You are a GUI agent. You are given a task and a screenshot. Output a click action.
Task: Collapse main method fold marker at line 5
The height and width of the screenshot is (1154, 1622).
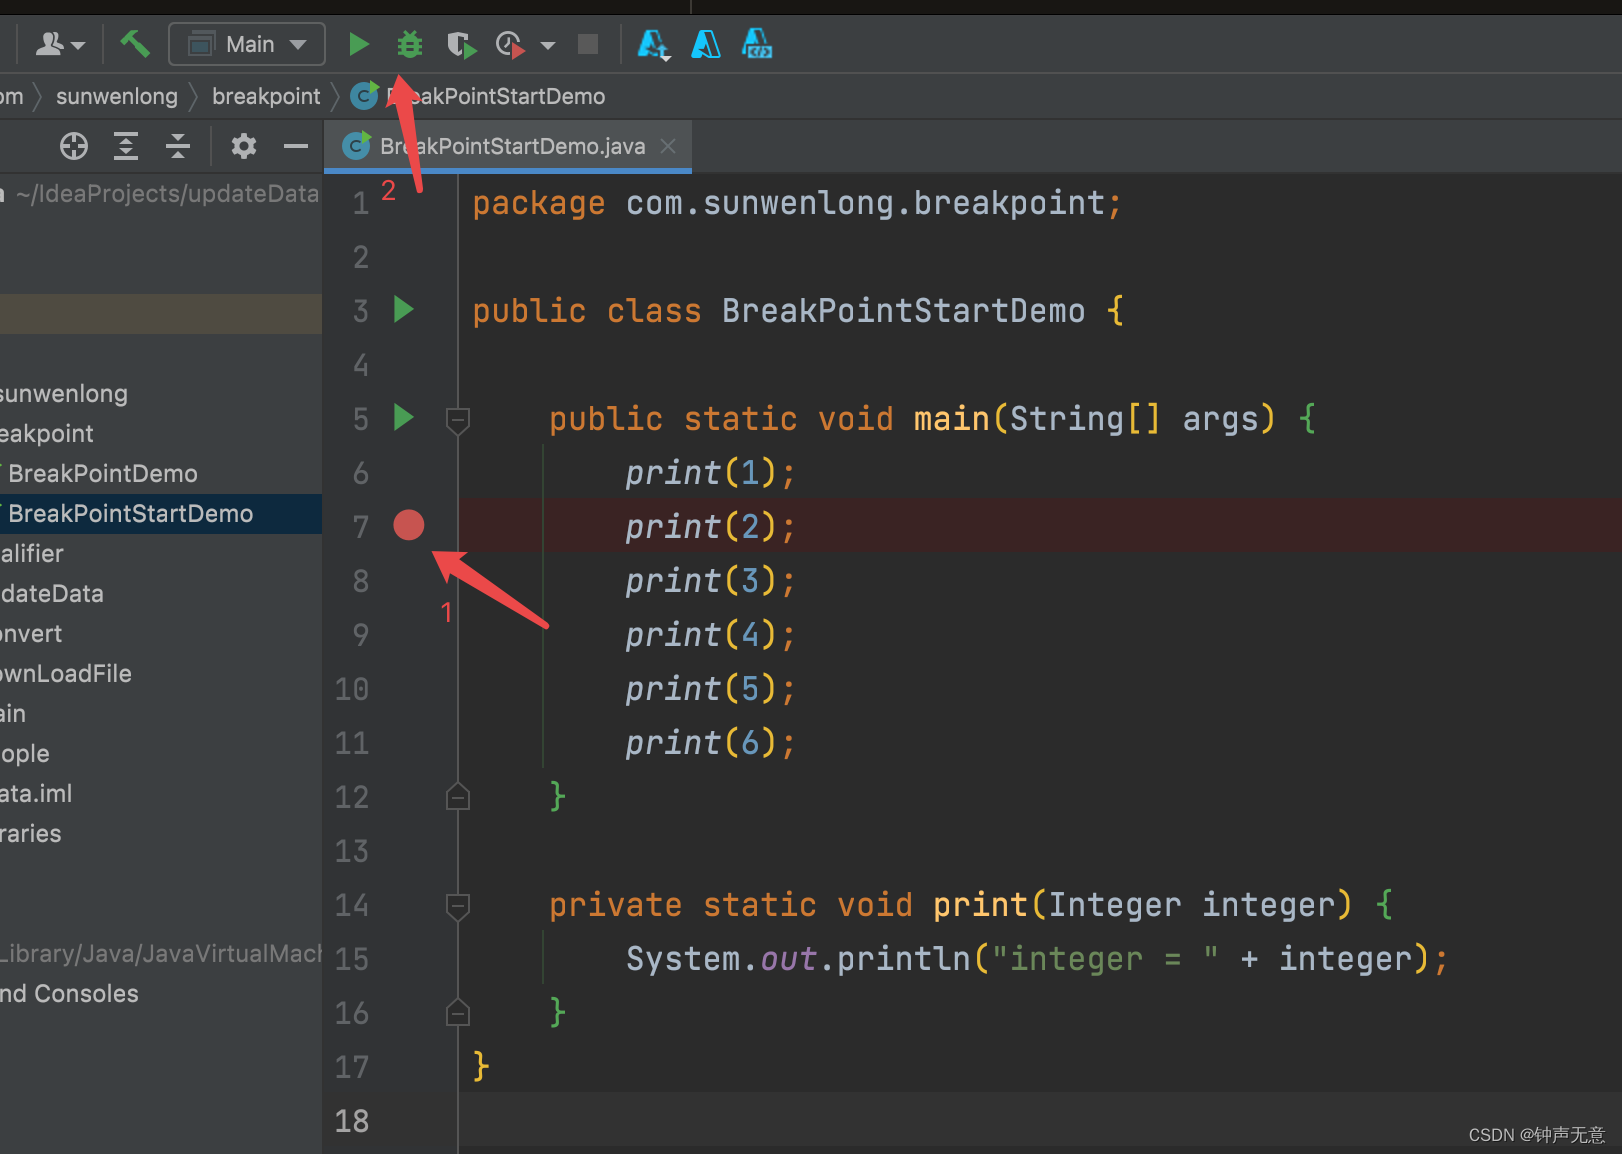(458, 420)
